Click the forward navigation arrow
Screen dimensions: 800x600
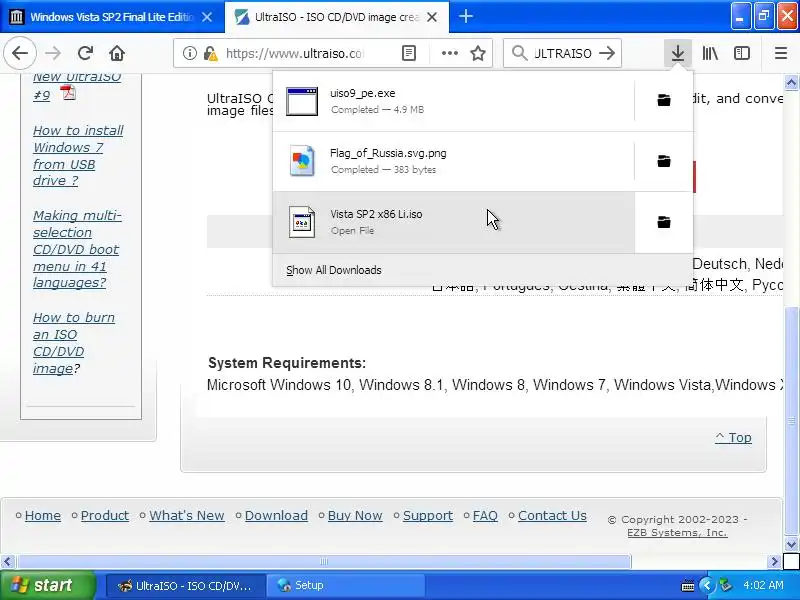53,53
